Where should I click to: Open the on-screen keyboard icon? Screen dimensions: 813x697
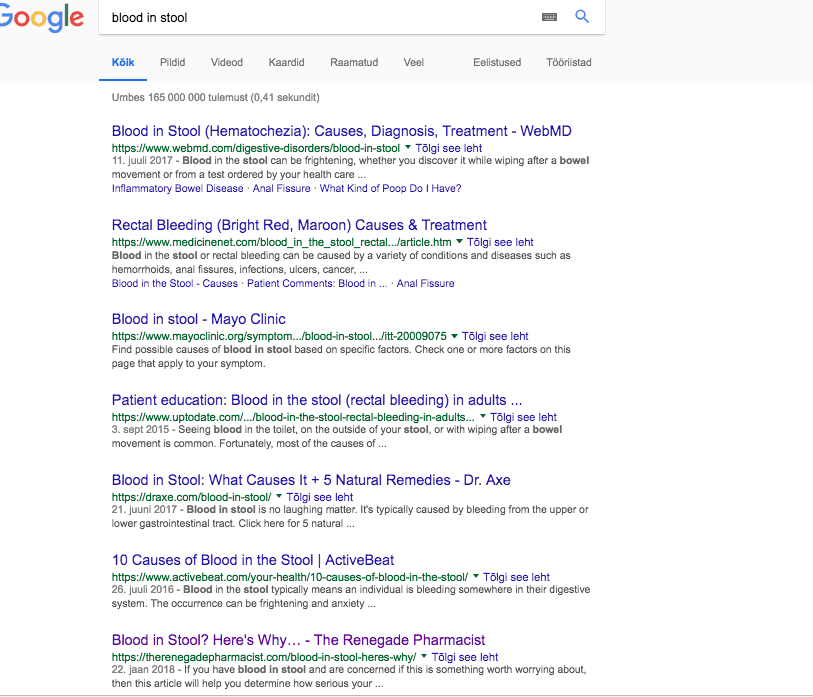[x=550, y=18]
